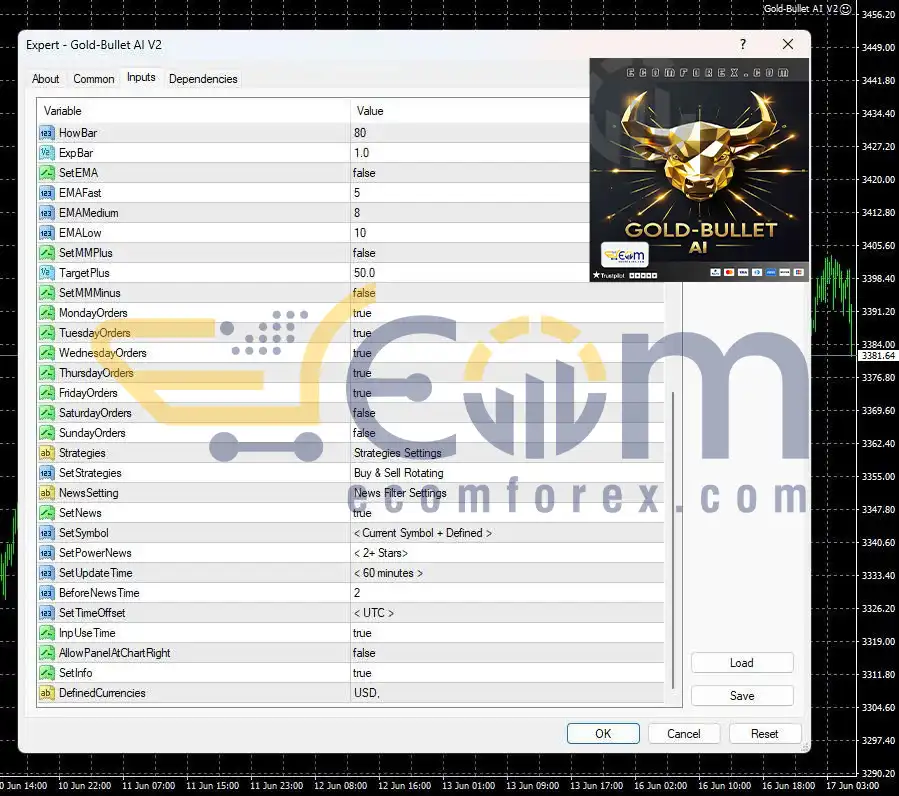The image size is (899, 796).
Task: Click the Reset button
Action: pyautogui.click(x=764, y=734)
